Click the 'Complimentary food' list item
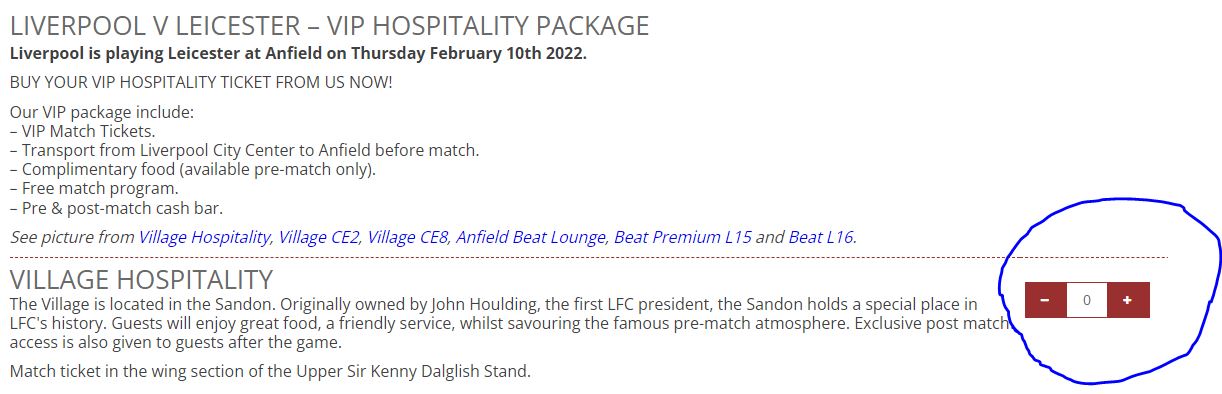The width and height of the screenshot is (1222, 394). click(x=193, y=169)
